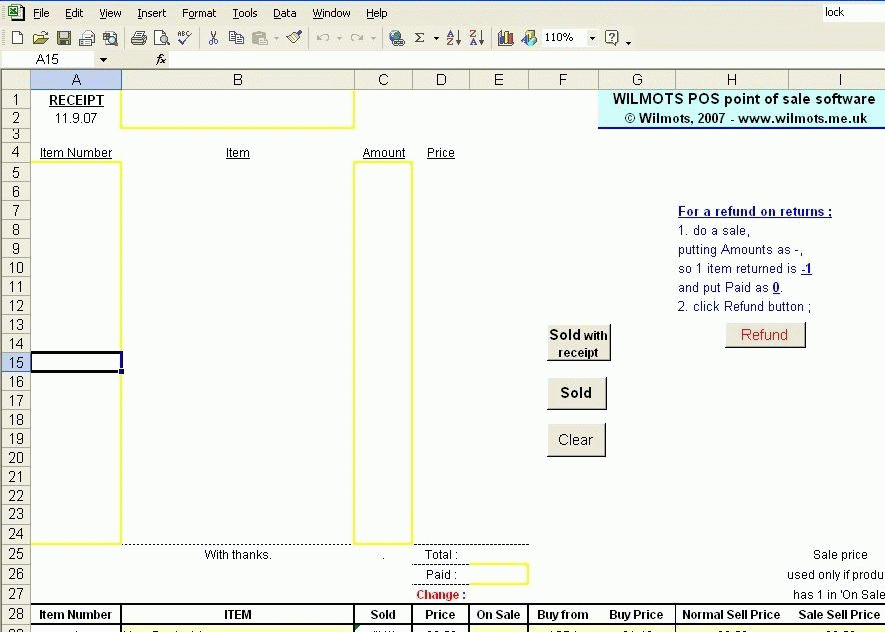This screenshot has width=885, height=632.
Task: Click the Insert Function fx icon
Action: tap(161, 60)
